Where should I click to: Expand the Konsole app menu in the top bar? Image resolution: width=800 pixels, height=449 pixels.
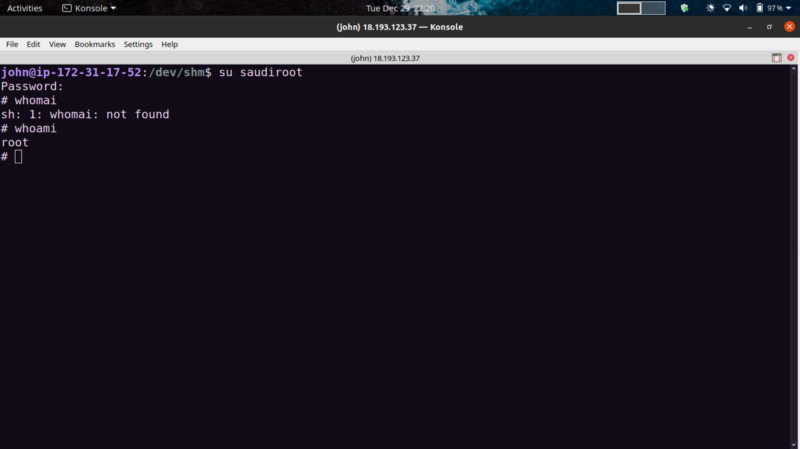[x=89, y=8]
